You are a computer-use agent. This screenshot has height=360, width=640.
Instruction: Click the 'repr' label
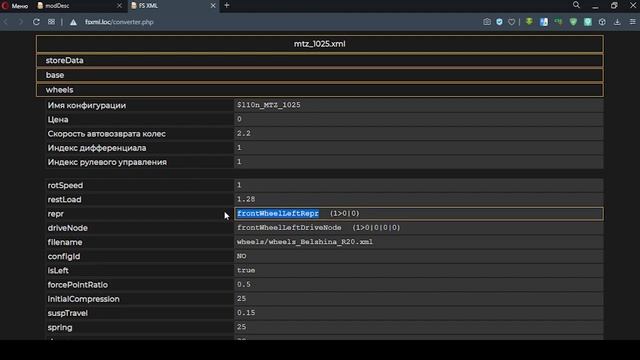(x=56, y=214)
